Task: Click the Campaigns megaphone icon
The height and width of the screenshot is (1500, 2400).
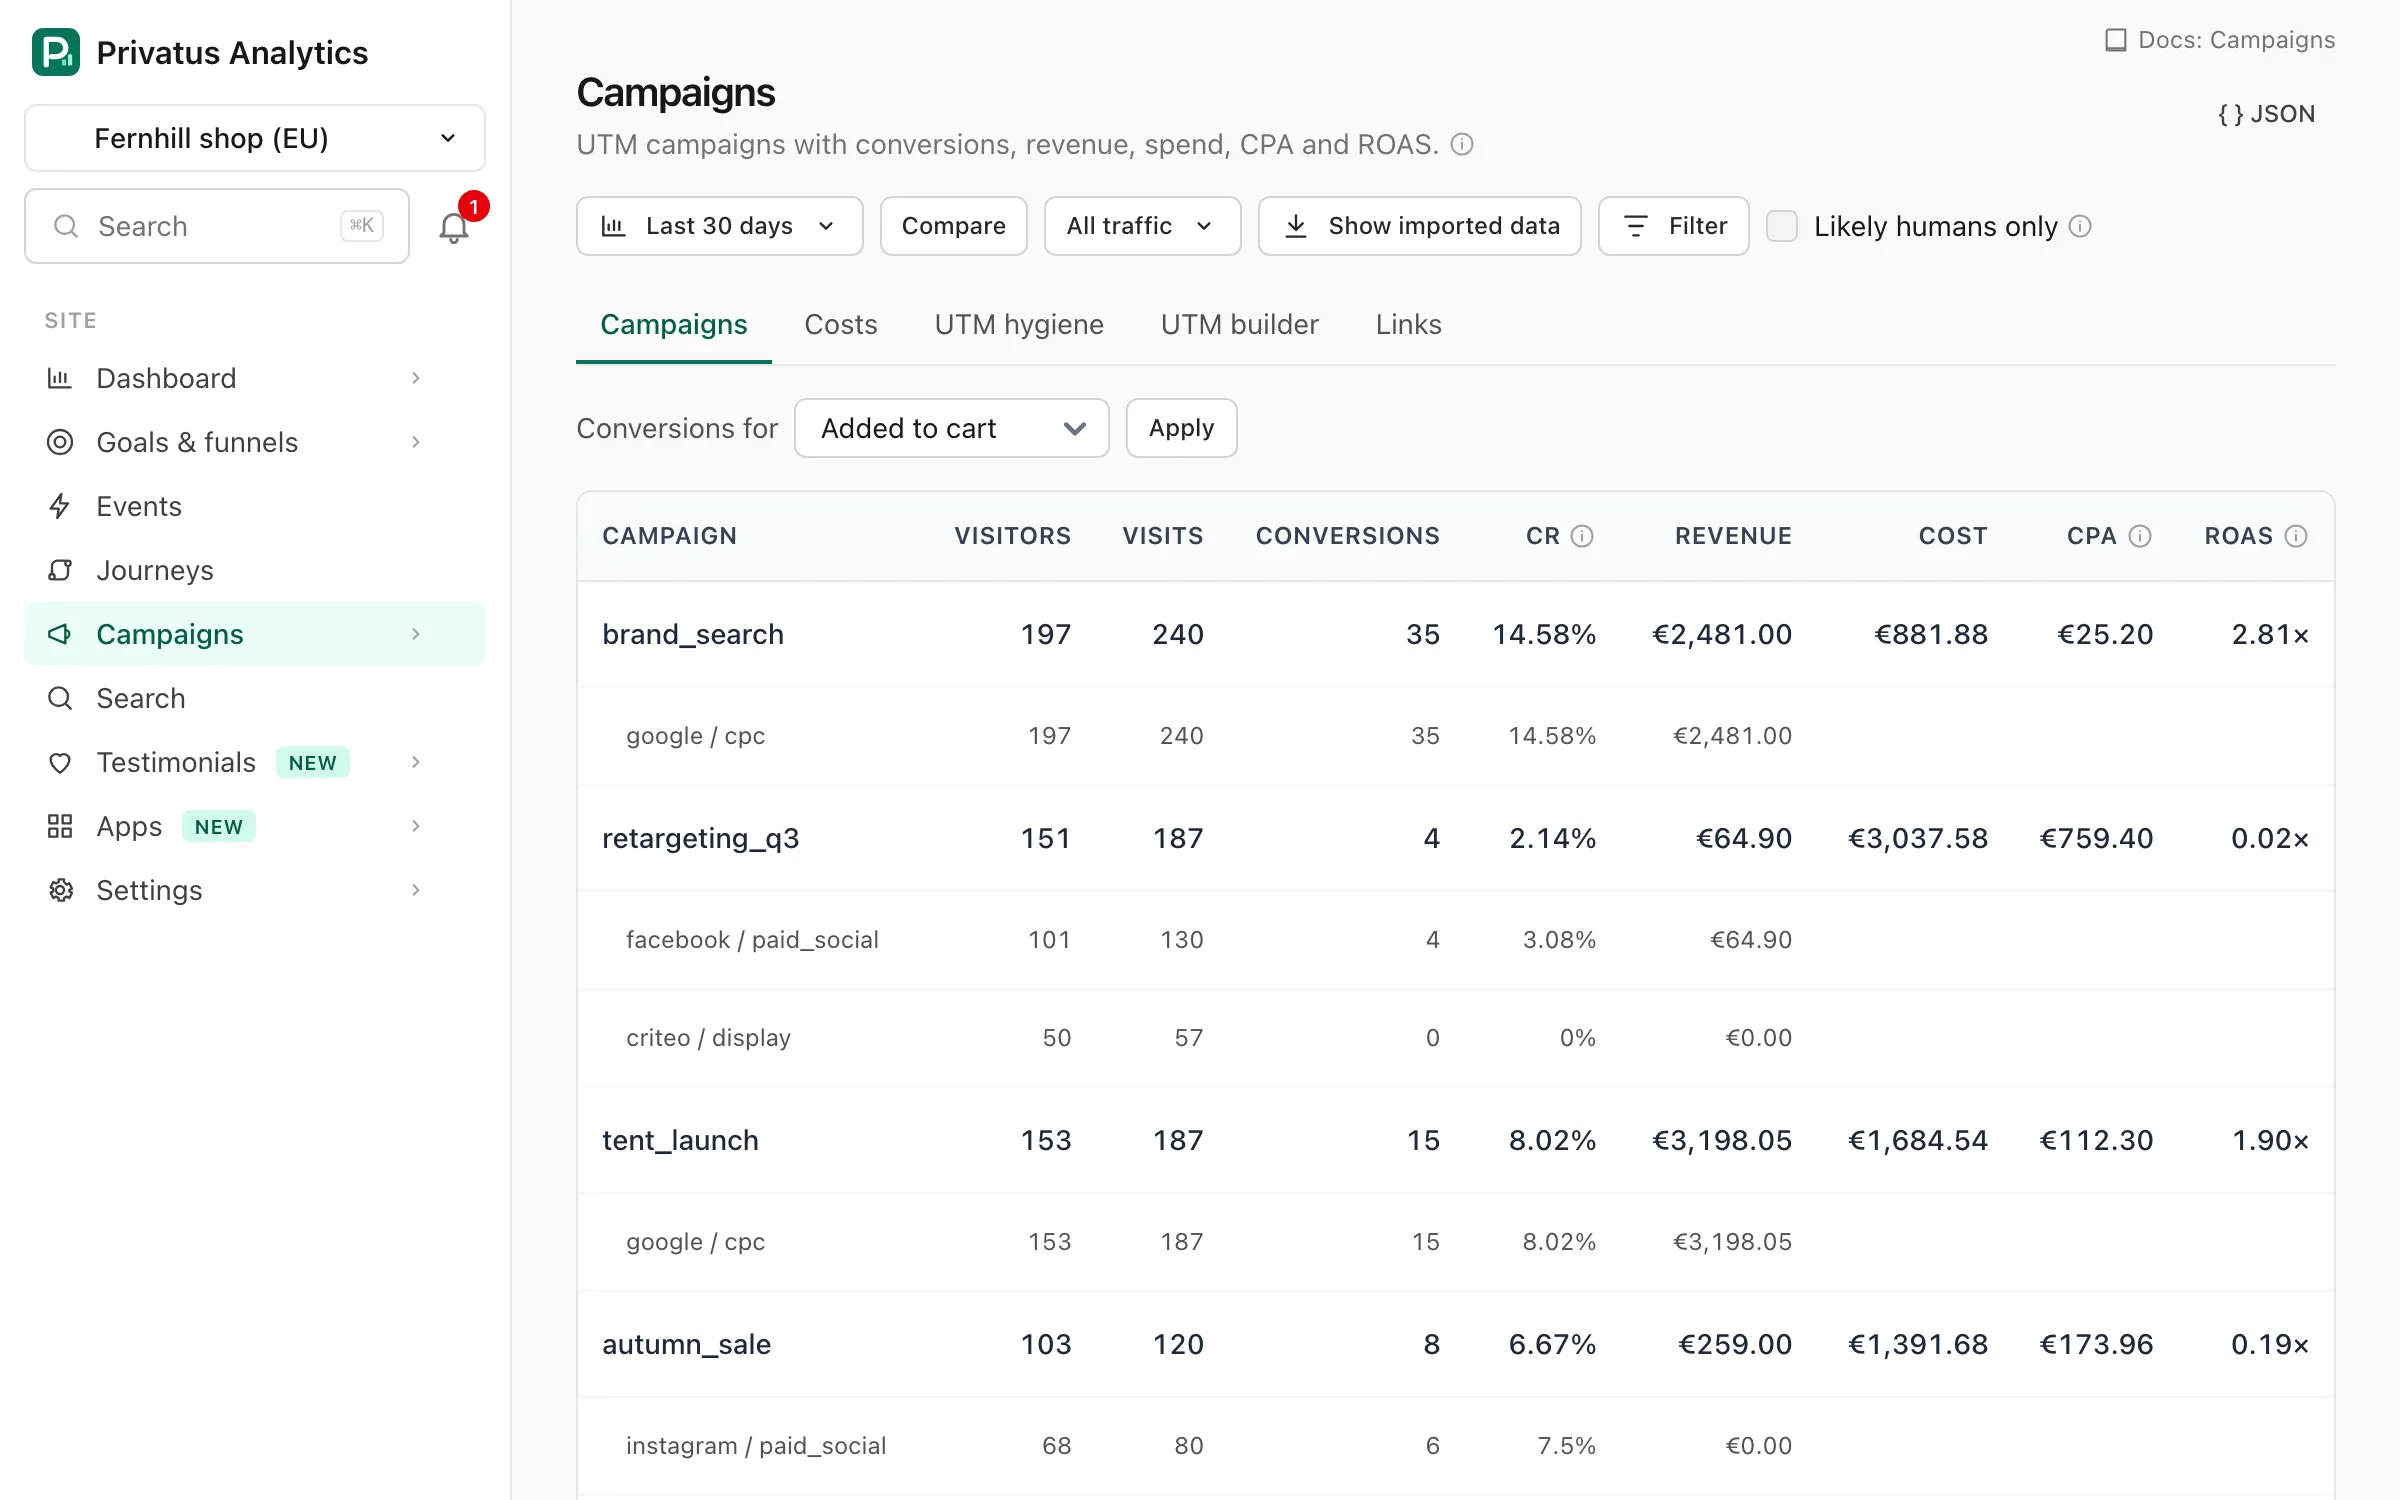Action: click(60, 634)
